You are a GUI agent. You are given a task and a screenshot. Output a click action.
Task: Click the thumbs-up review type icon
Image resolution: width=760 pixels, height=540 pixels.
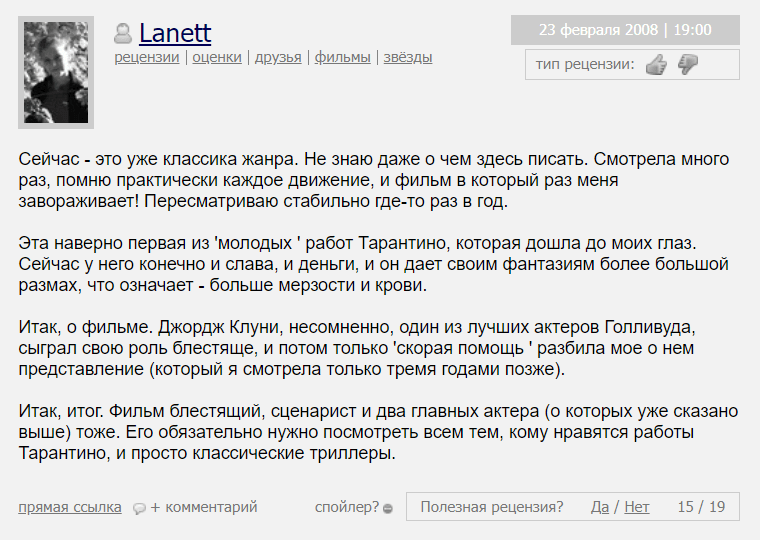656,64
